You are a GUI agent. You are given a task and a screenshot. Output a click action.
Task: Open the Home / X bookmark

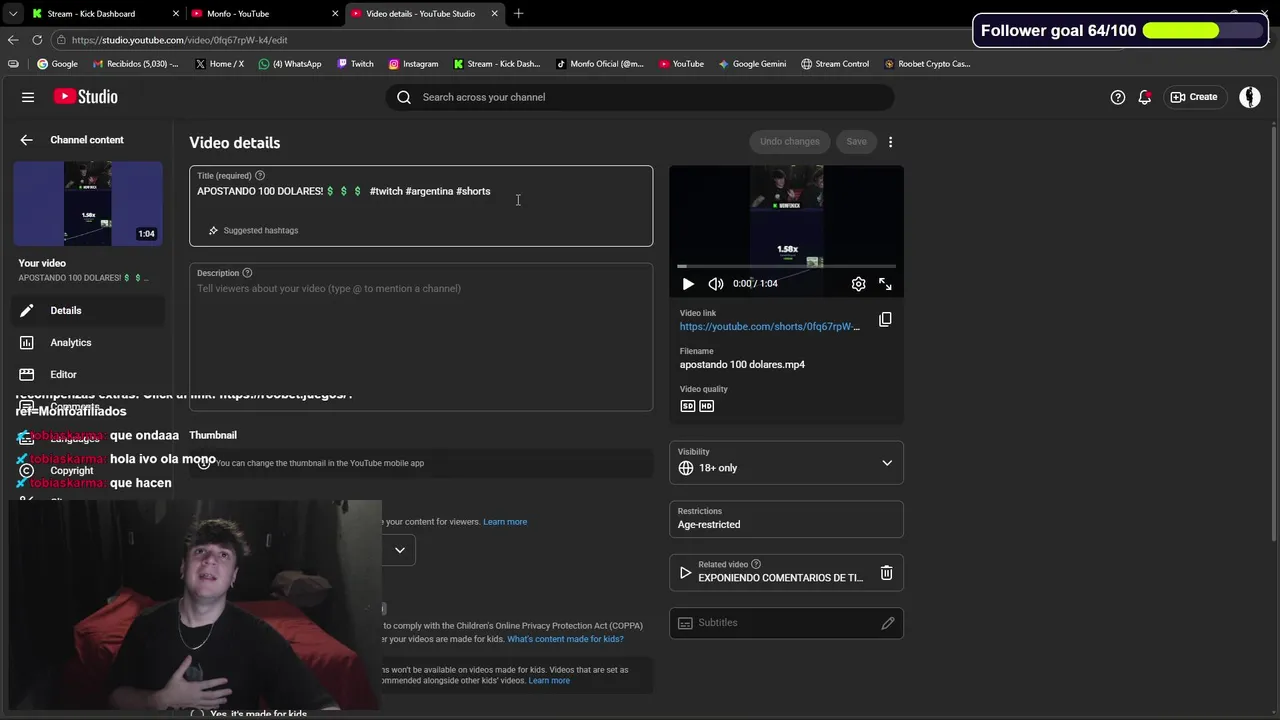(219, 64)
